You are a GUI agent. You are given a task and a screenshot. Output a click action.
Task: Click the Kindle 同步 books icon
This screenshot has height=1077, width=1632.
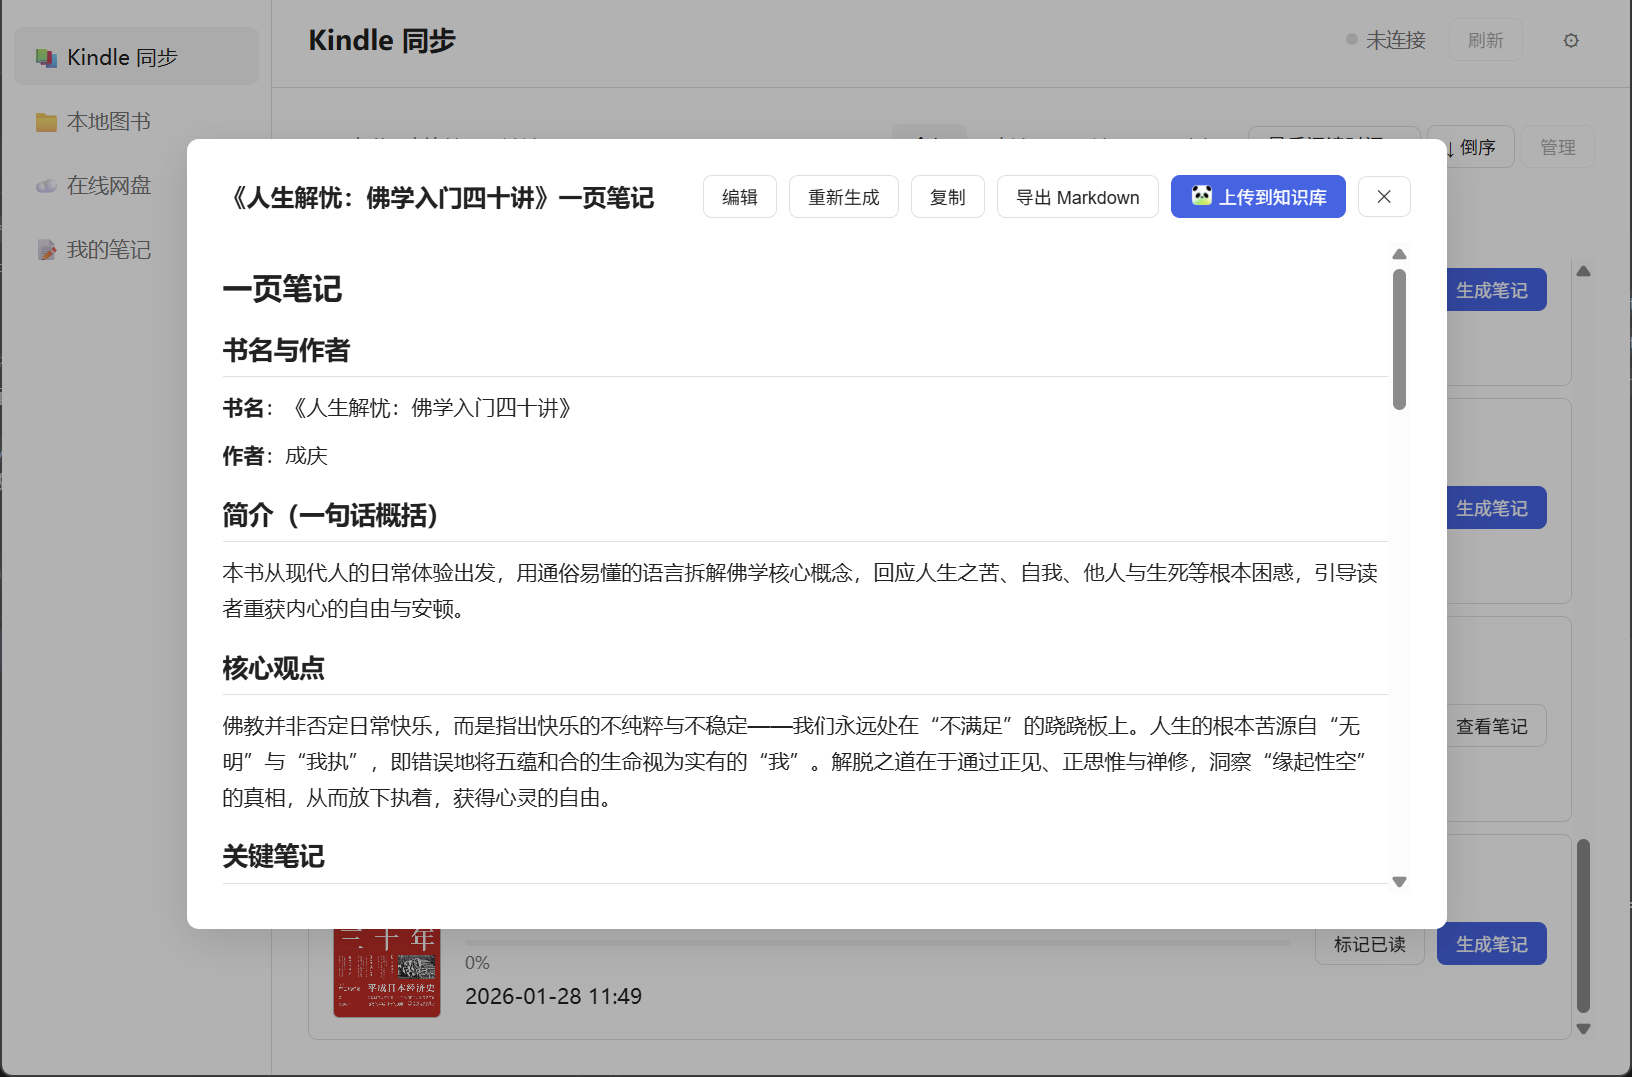click(46, 58)
